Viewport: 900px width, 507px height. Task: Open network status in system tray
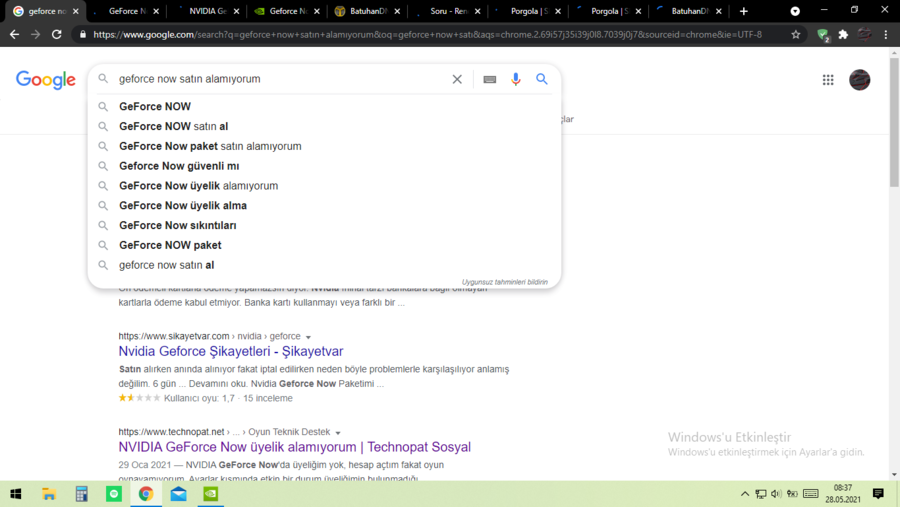point(761,494)
